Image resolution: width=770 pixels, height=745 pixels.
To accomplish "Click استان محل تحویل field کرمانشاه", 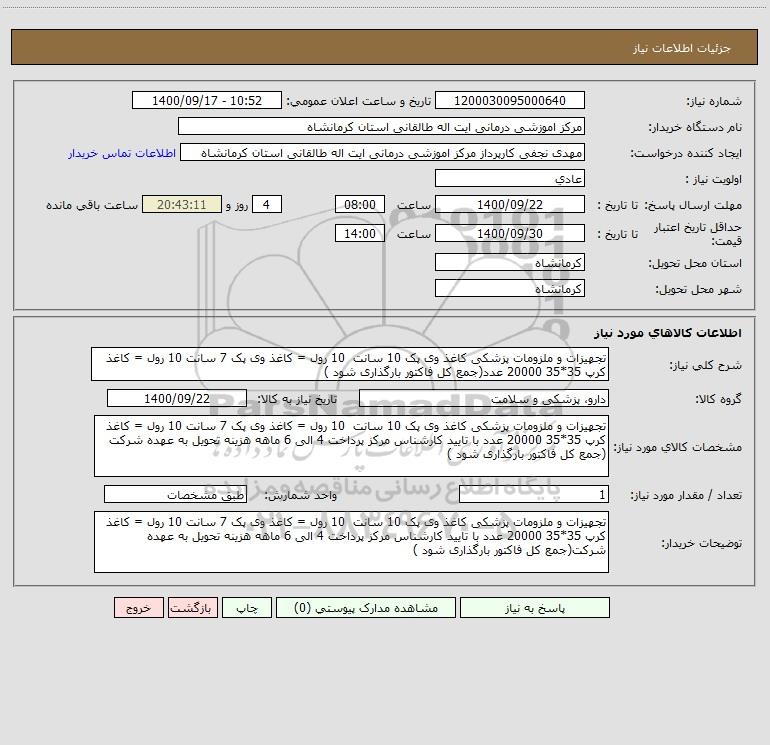I will coord(510,262).
